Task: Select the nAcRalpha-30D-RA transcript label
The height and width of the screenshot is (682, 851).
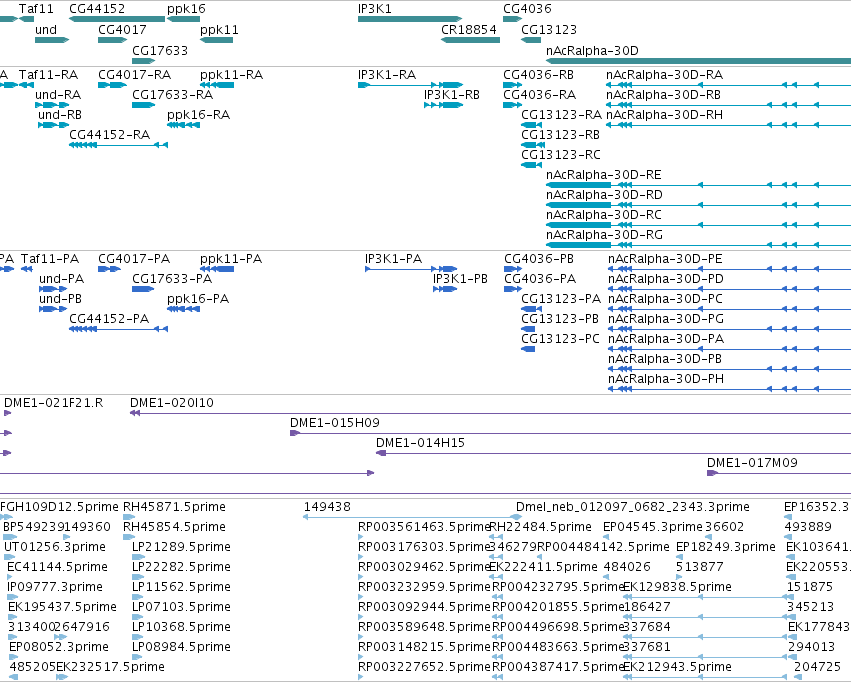Action: (664, 75)
